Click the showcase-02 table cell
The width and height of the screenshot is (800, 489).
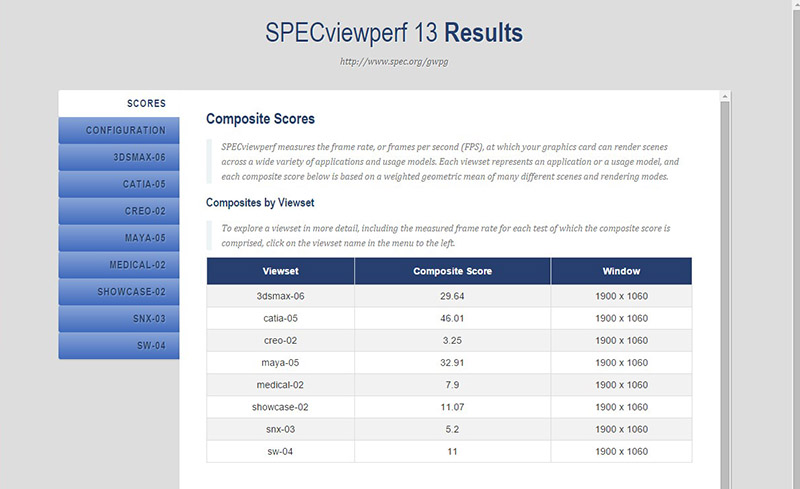coord(281,407)
